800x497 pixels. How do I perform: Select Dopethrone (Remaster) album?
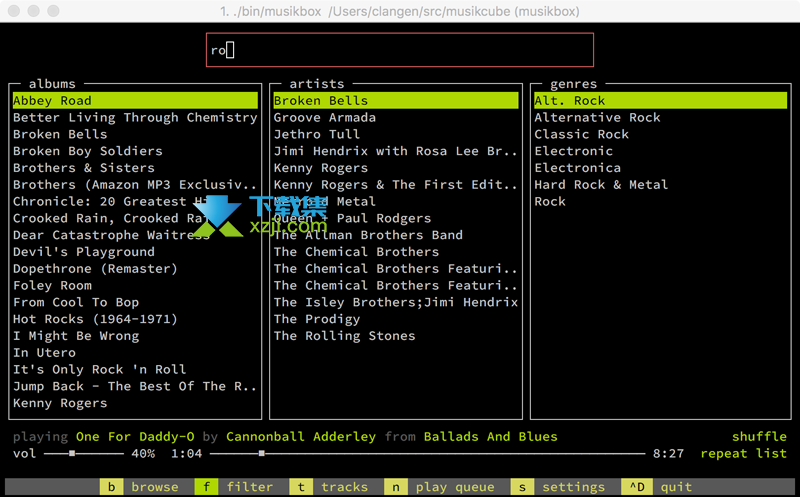coord(135,269)
